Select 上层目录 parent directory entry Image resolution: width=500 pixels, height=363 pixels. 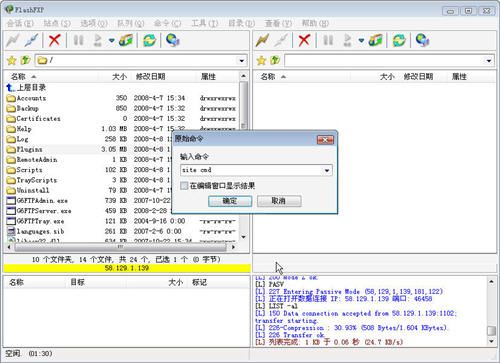(26, 88)
